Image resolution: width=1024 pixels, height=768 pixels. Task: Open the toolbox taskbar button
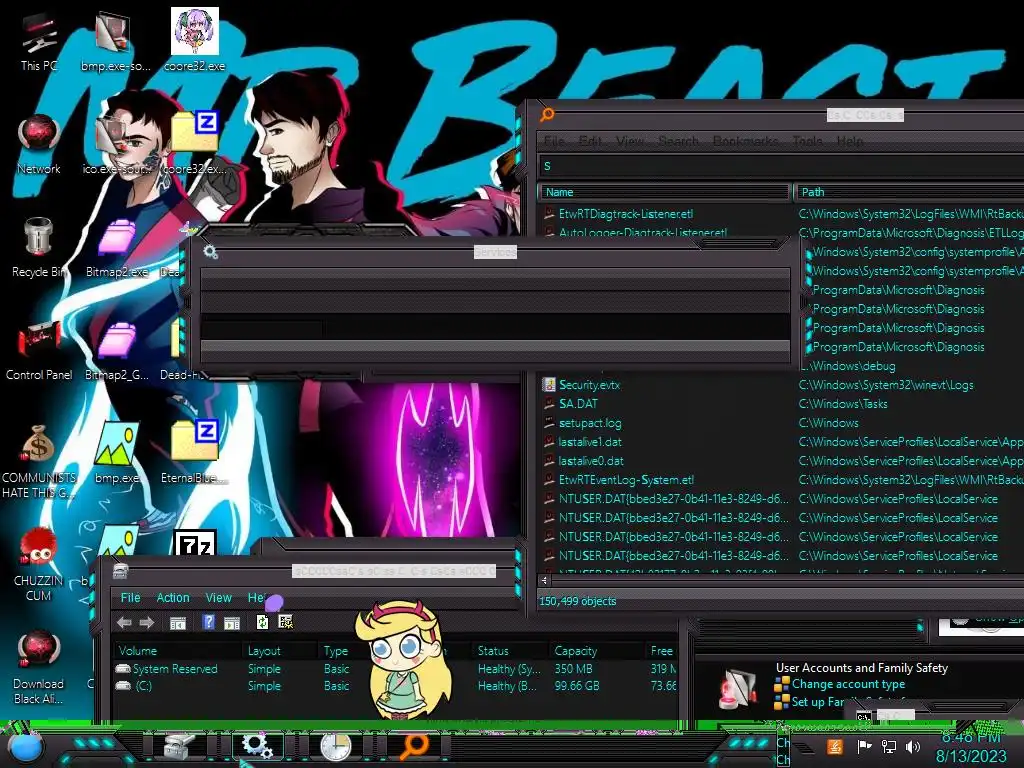click(178, 746)
